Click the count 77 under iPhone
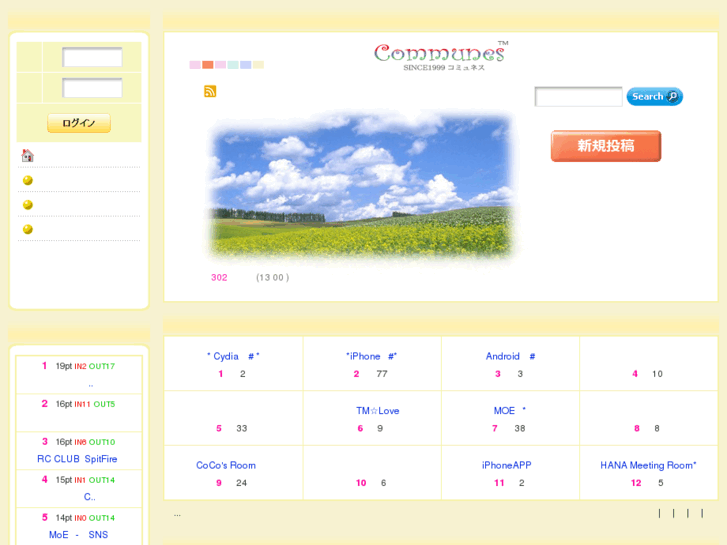This screenshot has height=545, width=727. click(382, 374)
